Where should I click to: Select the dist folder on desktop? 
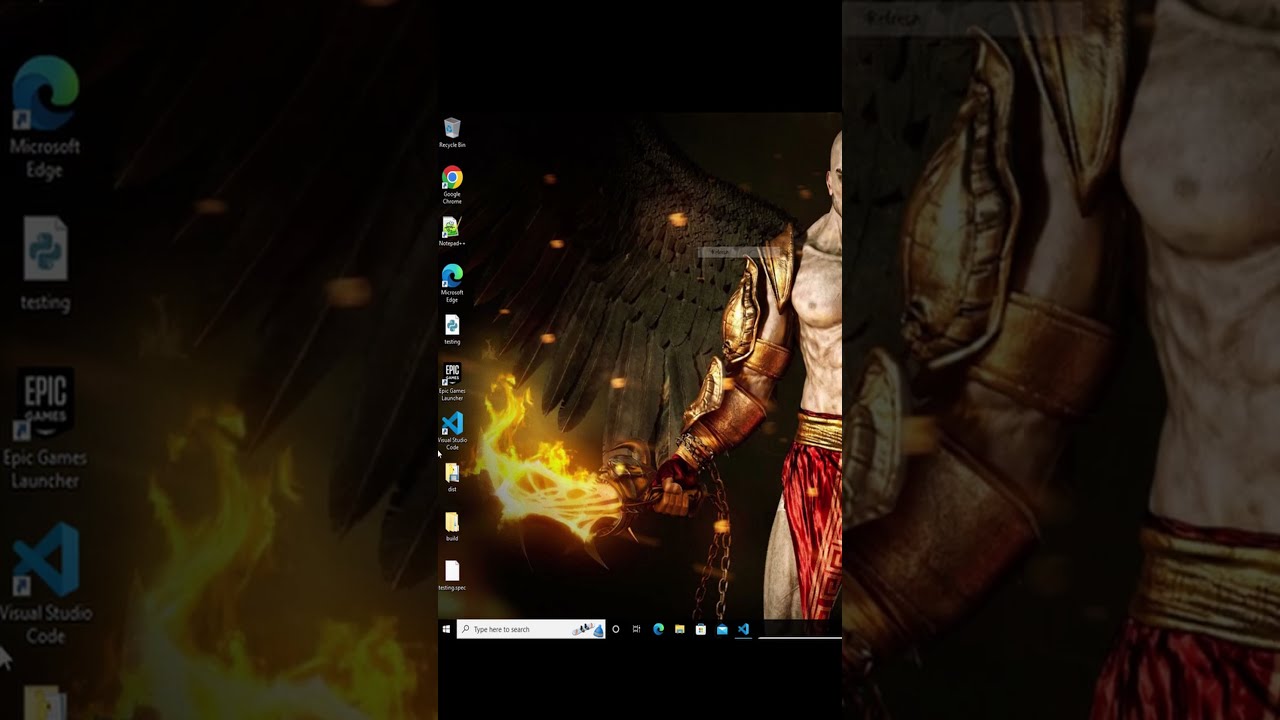(x=452, y=477)
